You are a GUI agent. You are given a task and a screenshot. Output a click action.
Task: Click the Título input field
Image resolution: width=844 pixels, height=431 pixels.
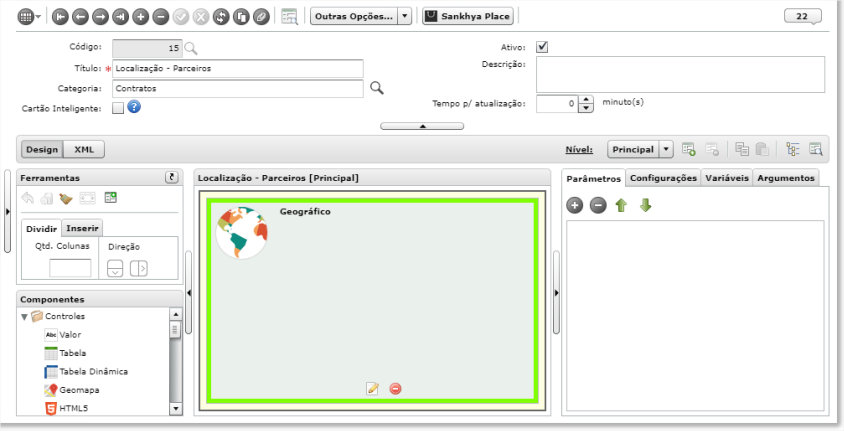point(238,68)
